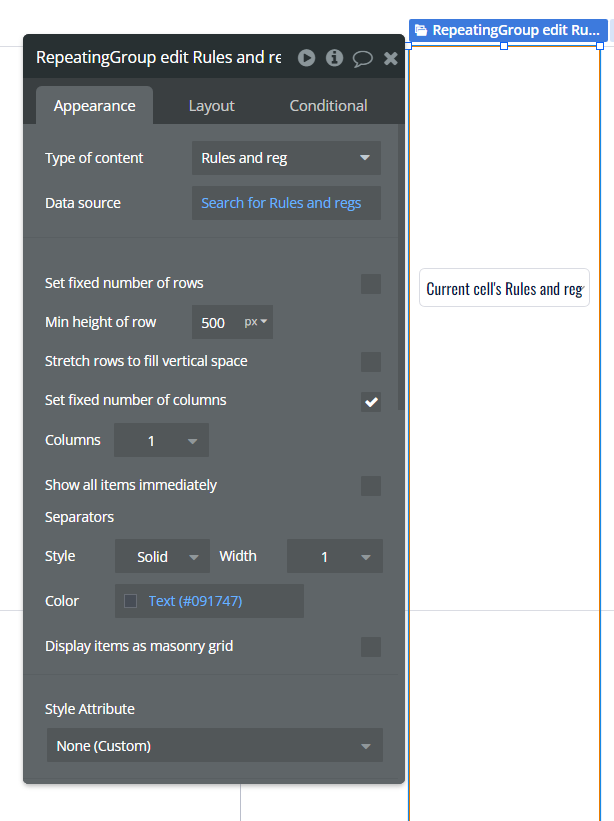The height and width of the screenshot is (821, 614).
Task: Click the play/preview icon in panel header
Action: (x=307, y=58)
